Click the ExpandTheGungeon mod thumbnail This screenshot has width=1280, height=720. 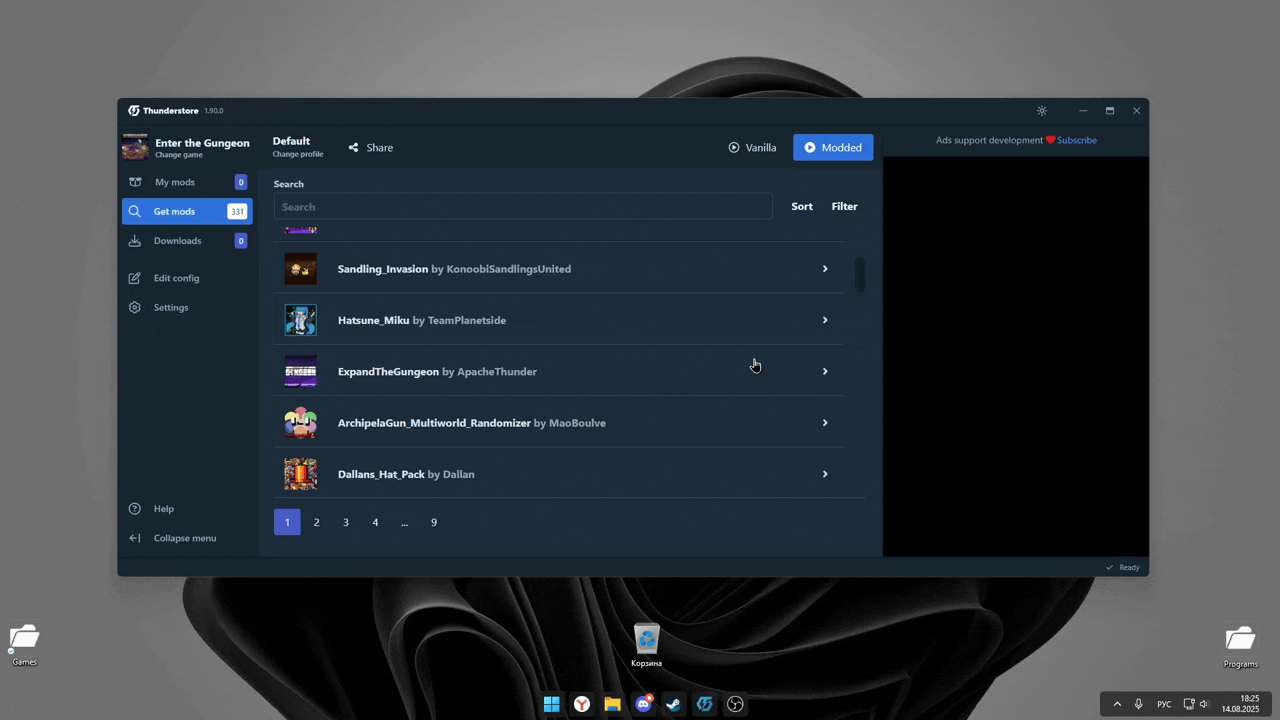[300, 371]
